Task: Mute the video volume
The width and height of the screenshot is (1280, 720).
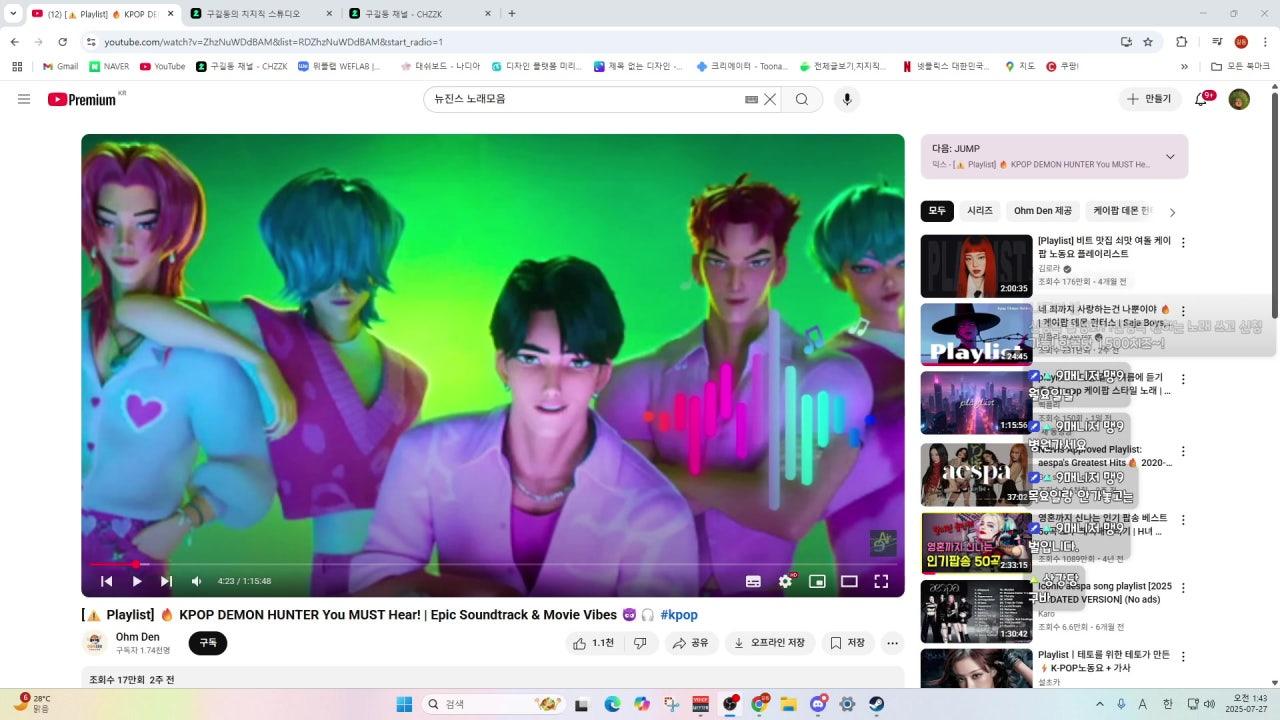Action: click(x=197, y=581)
